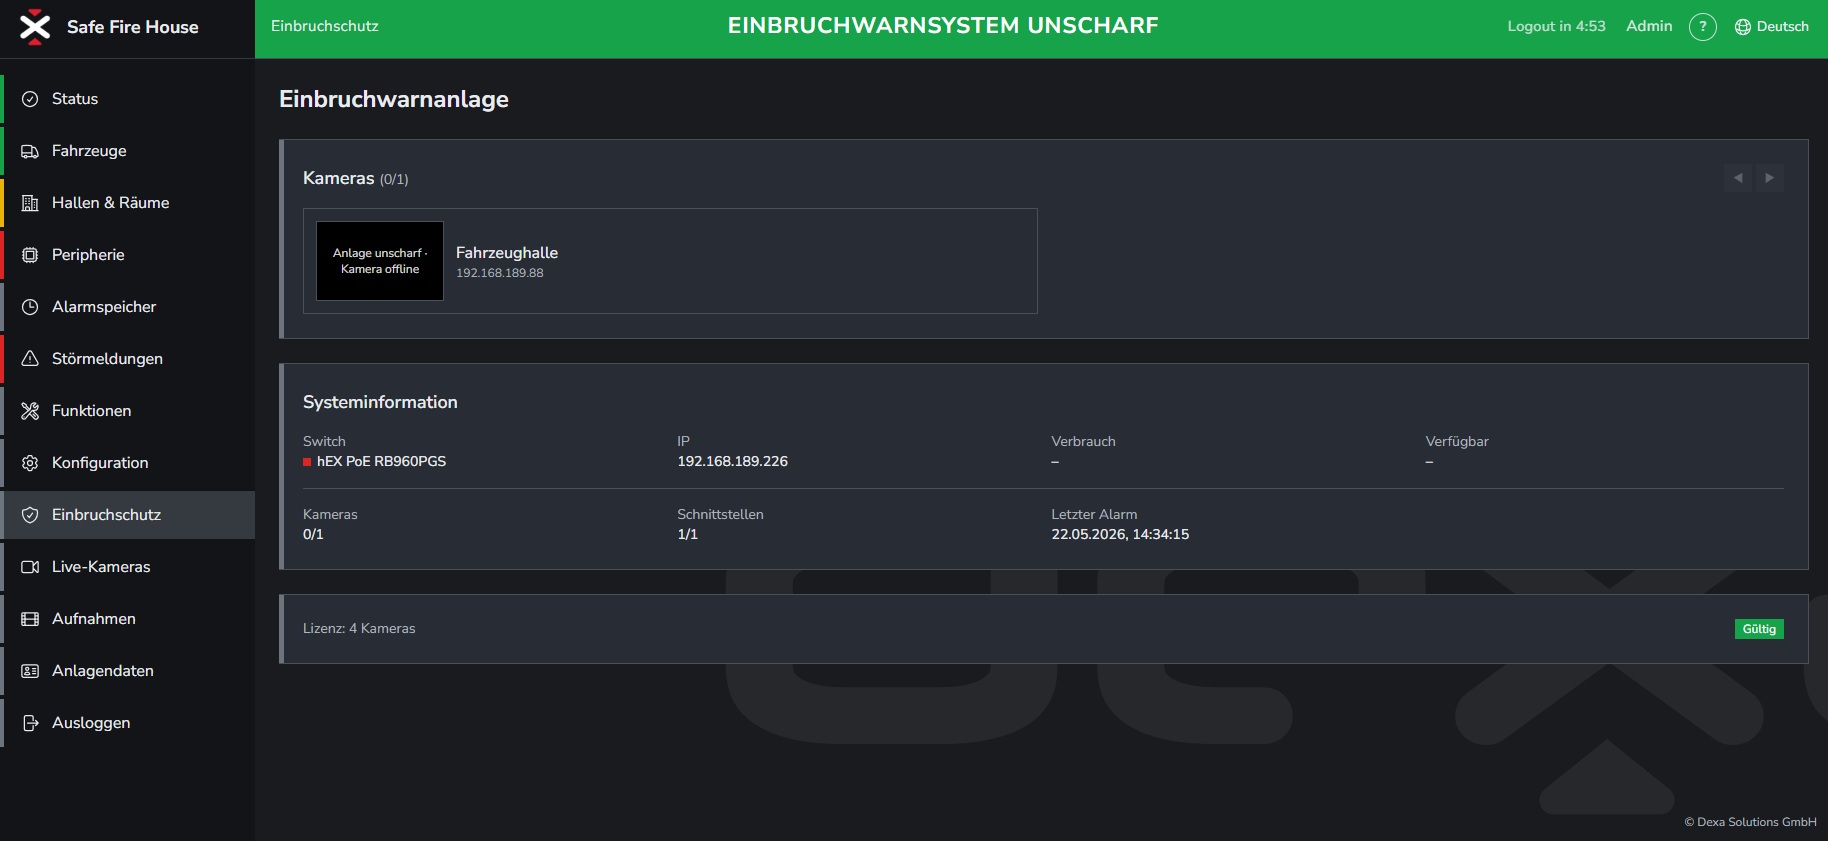Click the Gültig license badge
The height and width of the screenshot is (841, 1828).
pyautogui.click(x=1759, y=629)
